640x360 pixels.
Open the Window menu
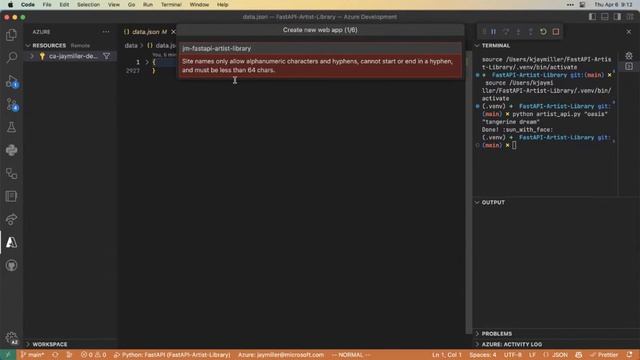pyautogui.click(x=199, y=4)
